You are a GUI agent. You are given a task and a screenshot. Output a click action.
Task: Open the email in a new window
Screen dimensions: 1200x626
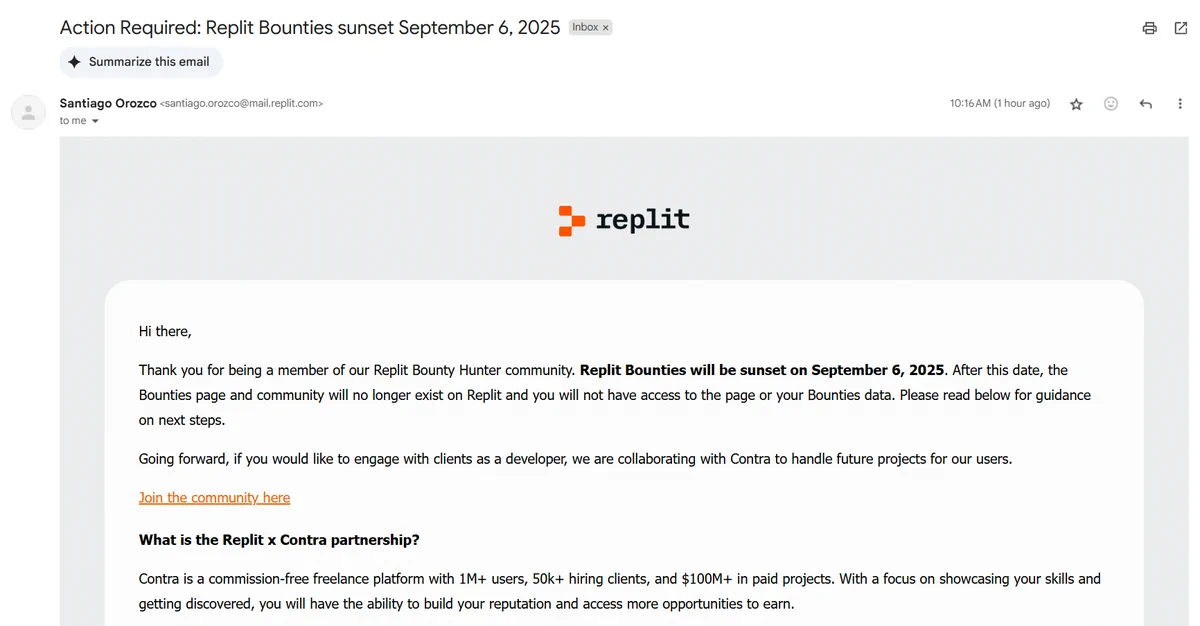point(1181,28)
